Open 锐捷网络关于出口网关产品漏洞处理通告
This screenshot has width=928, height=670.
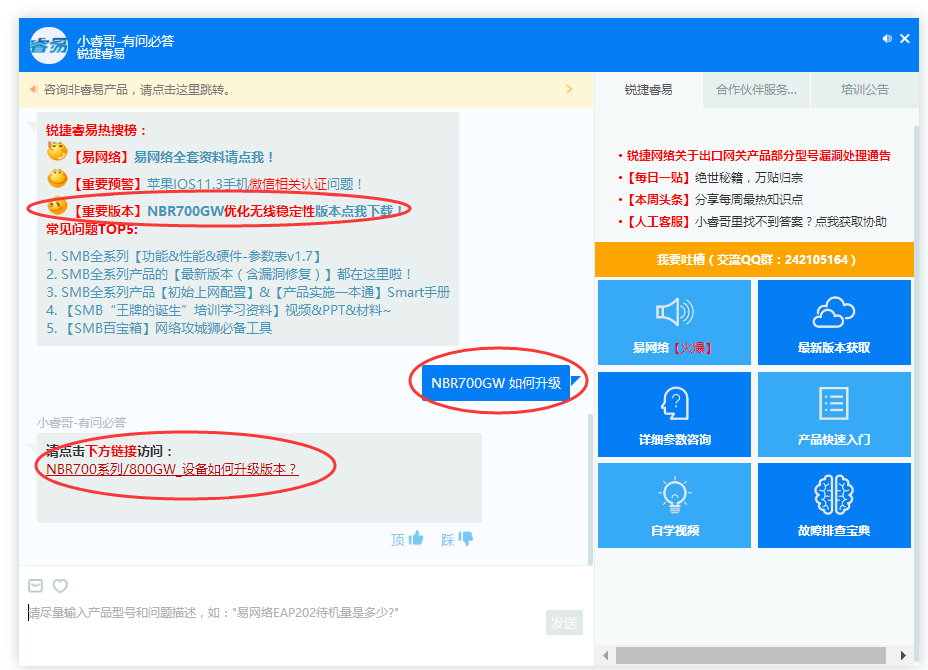tap(759, 156)
